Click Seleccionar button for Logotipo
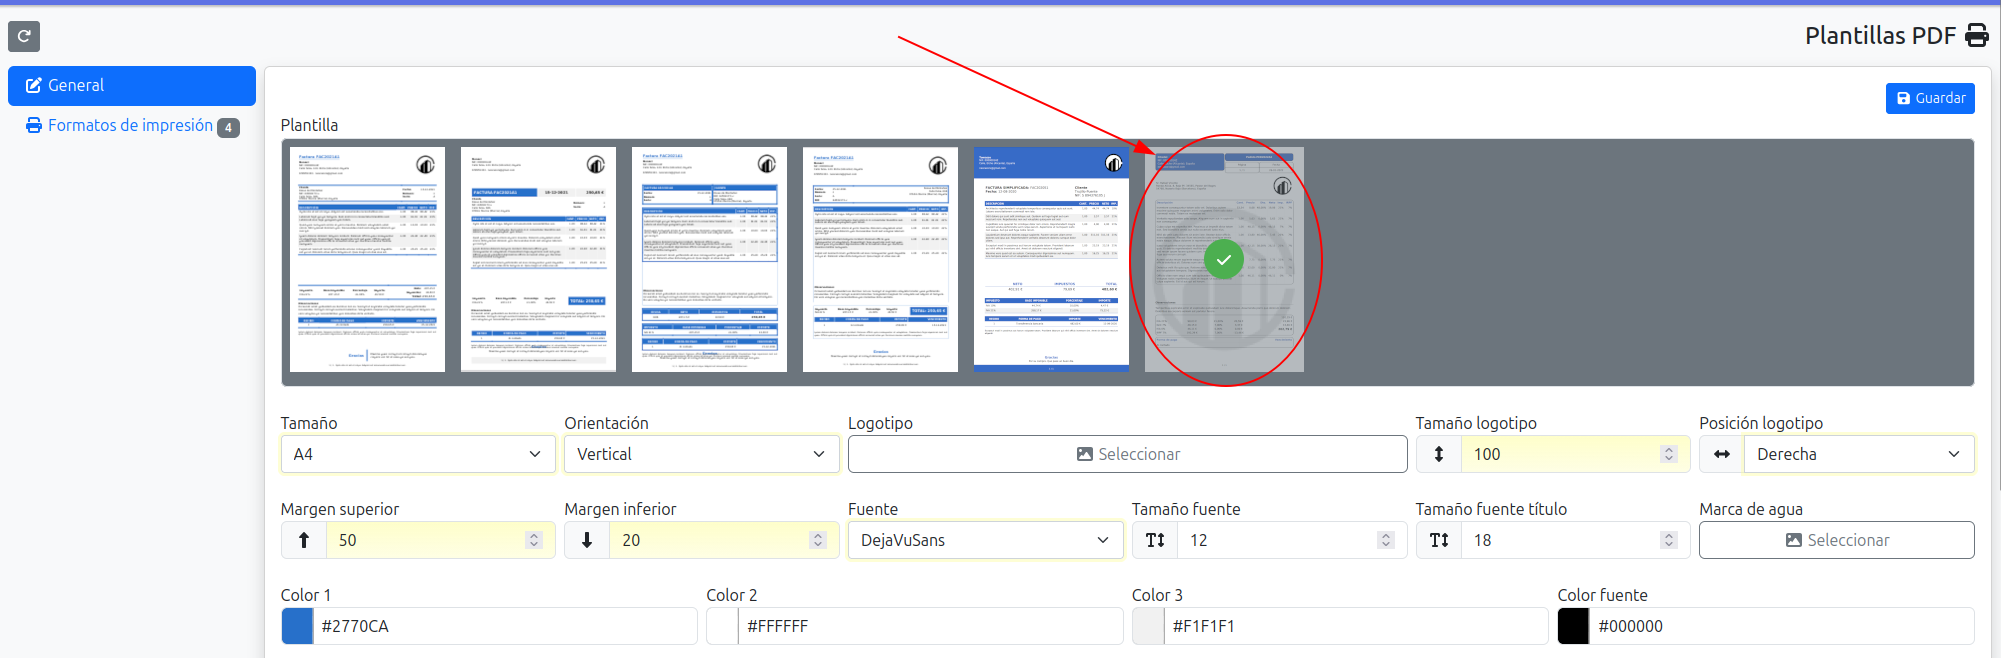Image resolution: width=2001 pixels, height=658 pixels. [x=1127, y=454]
